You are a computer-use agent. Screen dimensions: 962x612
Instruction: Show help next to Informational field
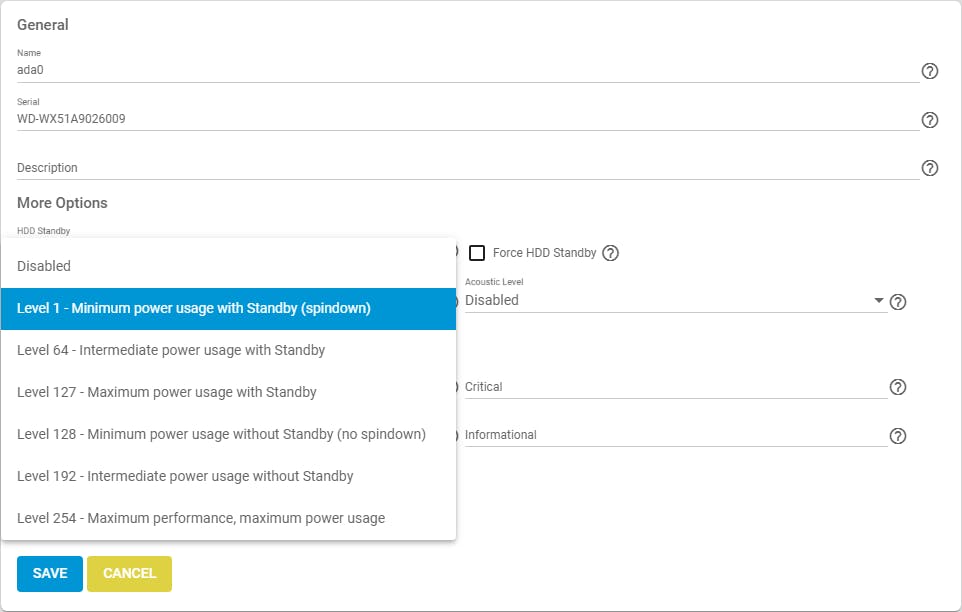pos(898,436)
